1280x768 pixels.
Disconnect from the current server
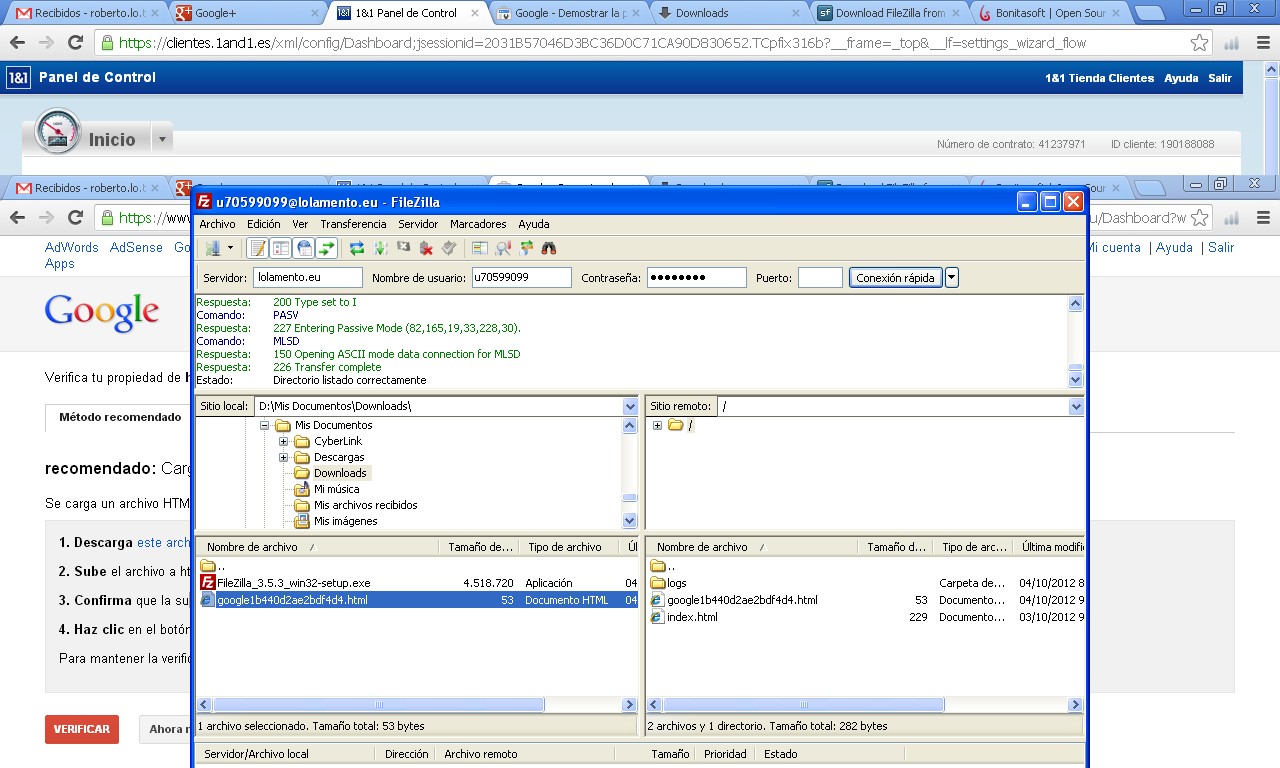(x=426, y=248)
